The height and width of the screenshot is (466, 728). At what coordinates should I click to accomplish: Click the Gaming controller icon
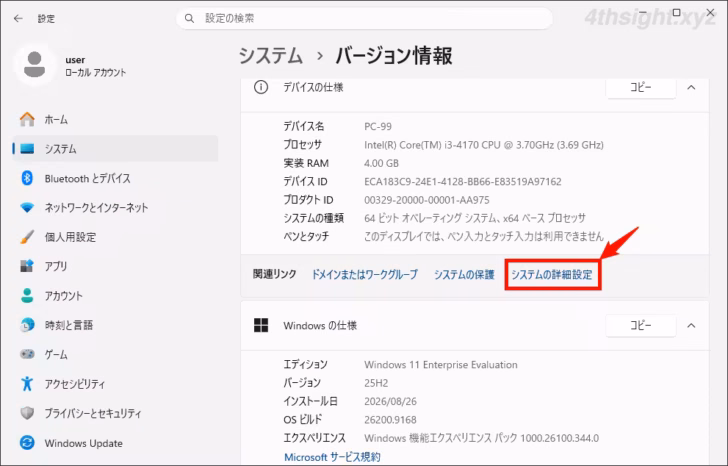tap(27, 354)
